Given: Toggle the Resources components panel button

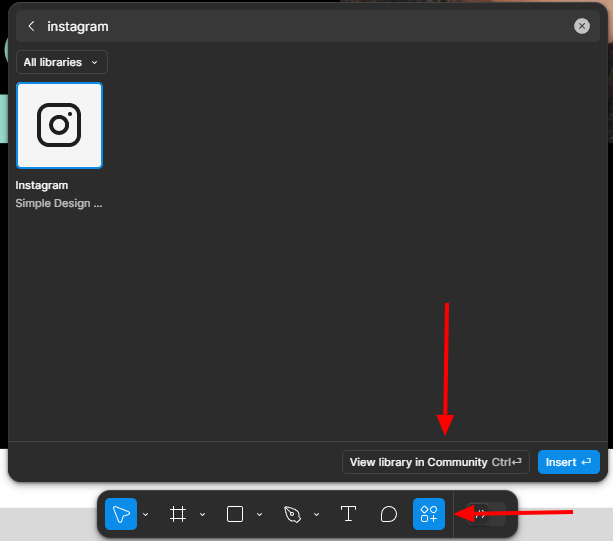Looking at the screenshot, I should tap(429, 514).
